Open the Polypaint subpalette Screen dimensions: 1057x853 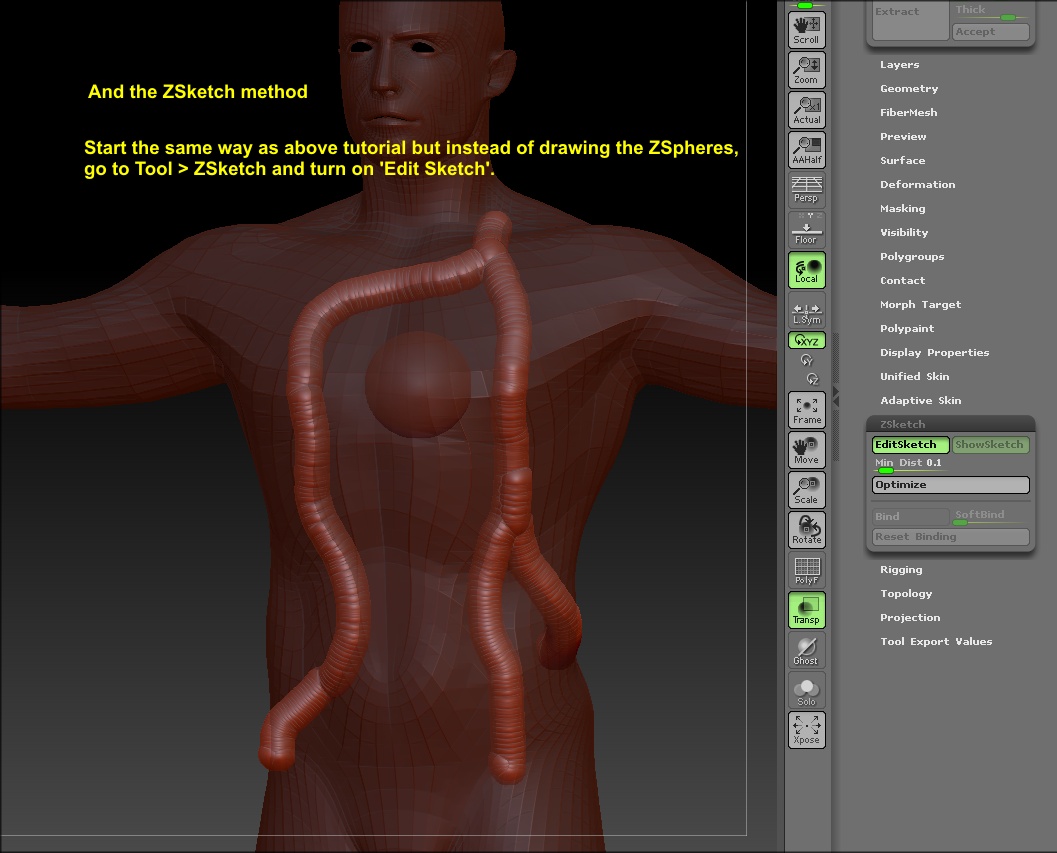[907, 328]
